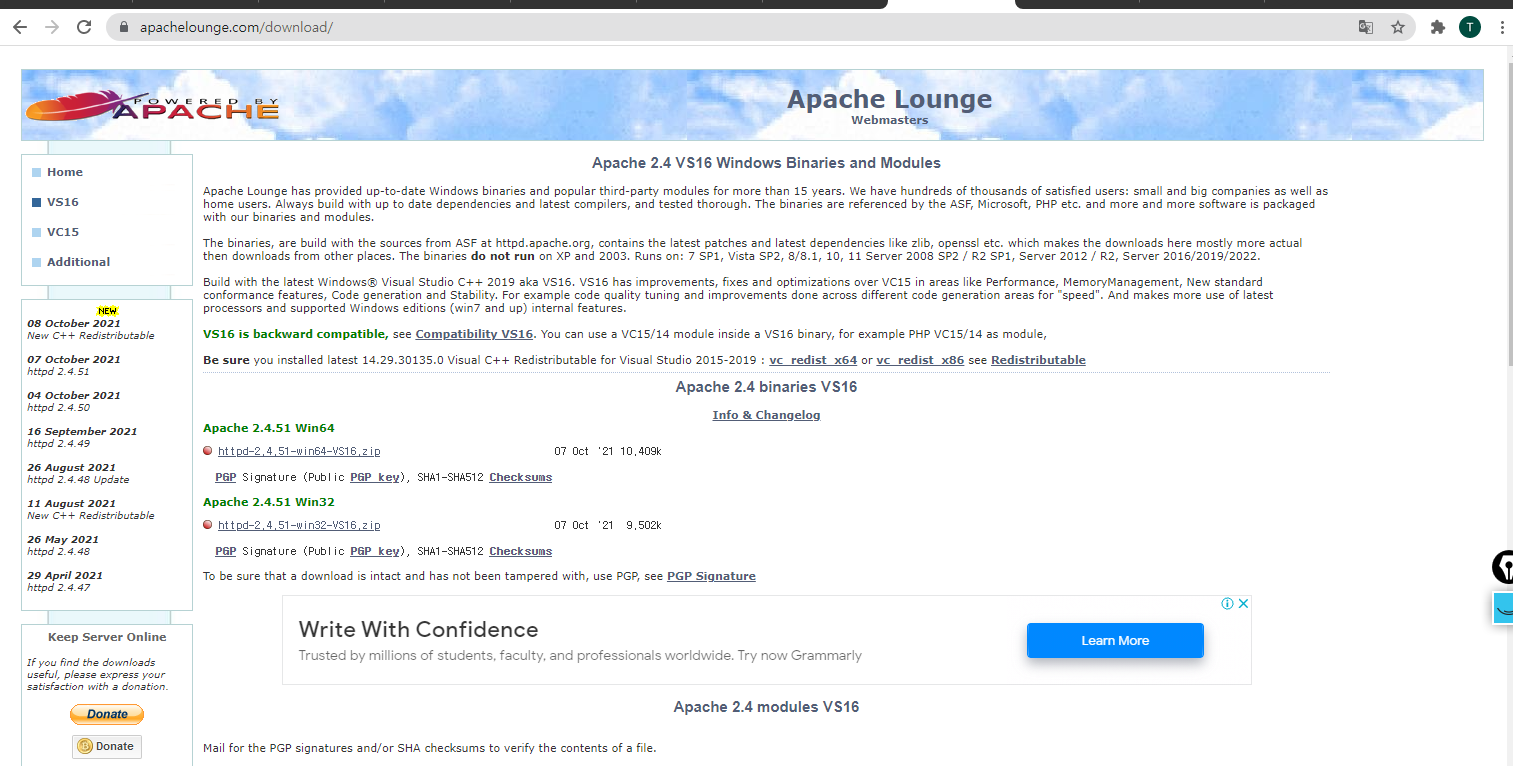This screenshot has width=1513, height=766.
Task: Click the Apache Lounge title heading
Action: coord(889,99)
